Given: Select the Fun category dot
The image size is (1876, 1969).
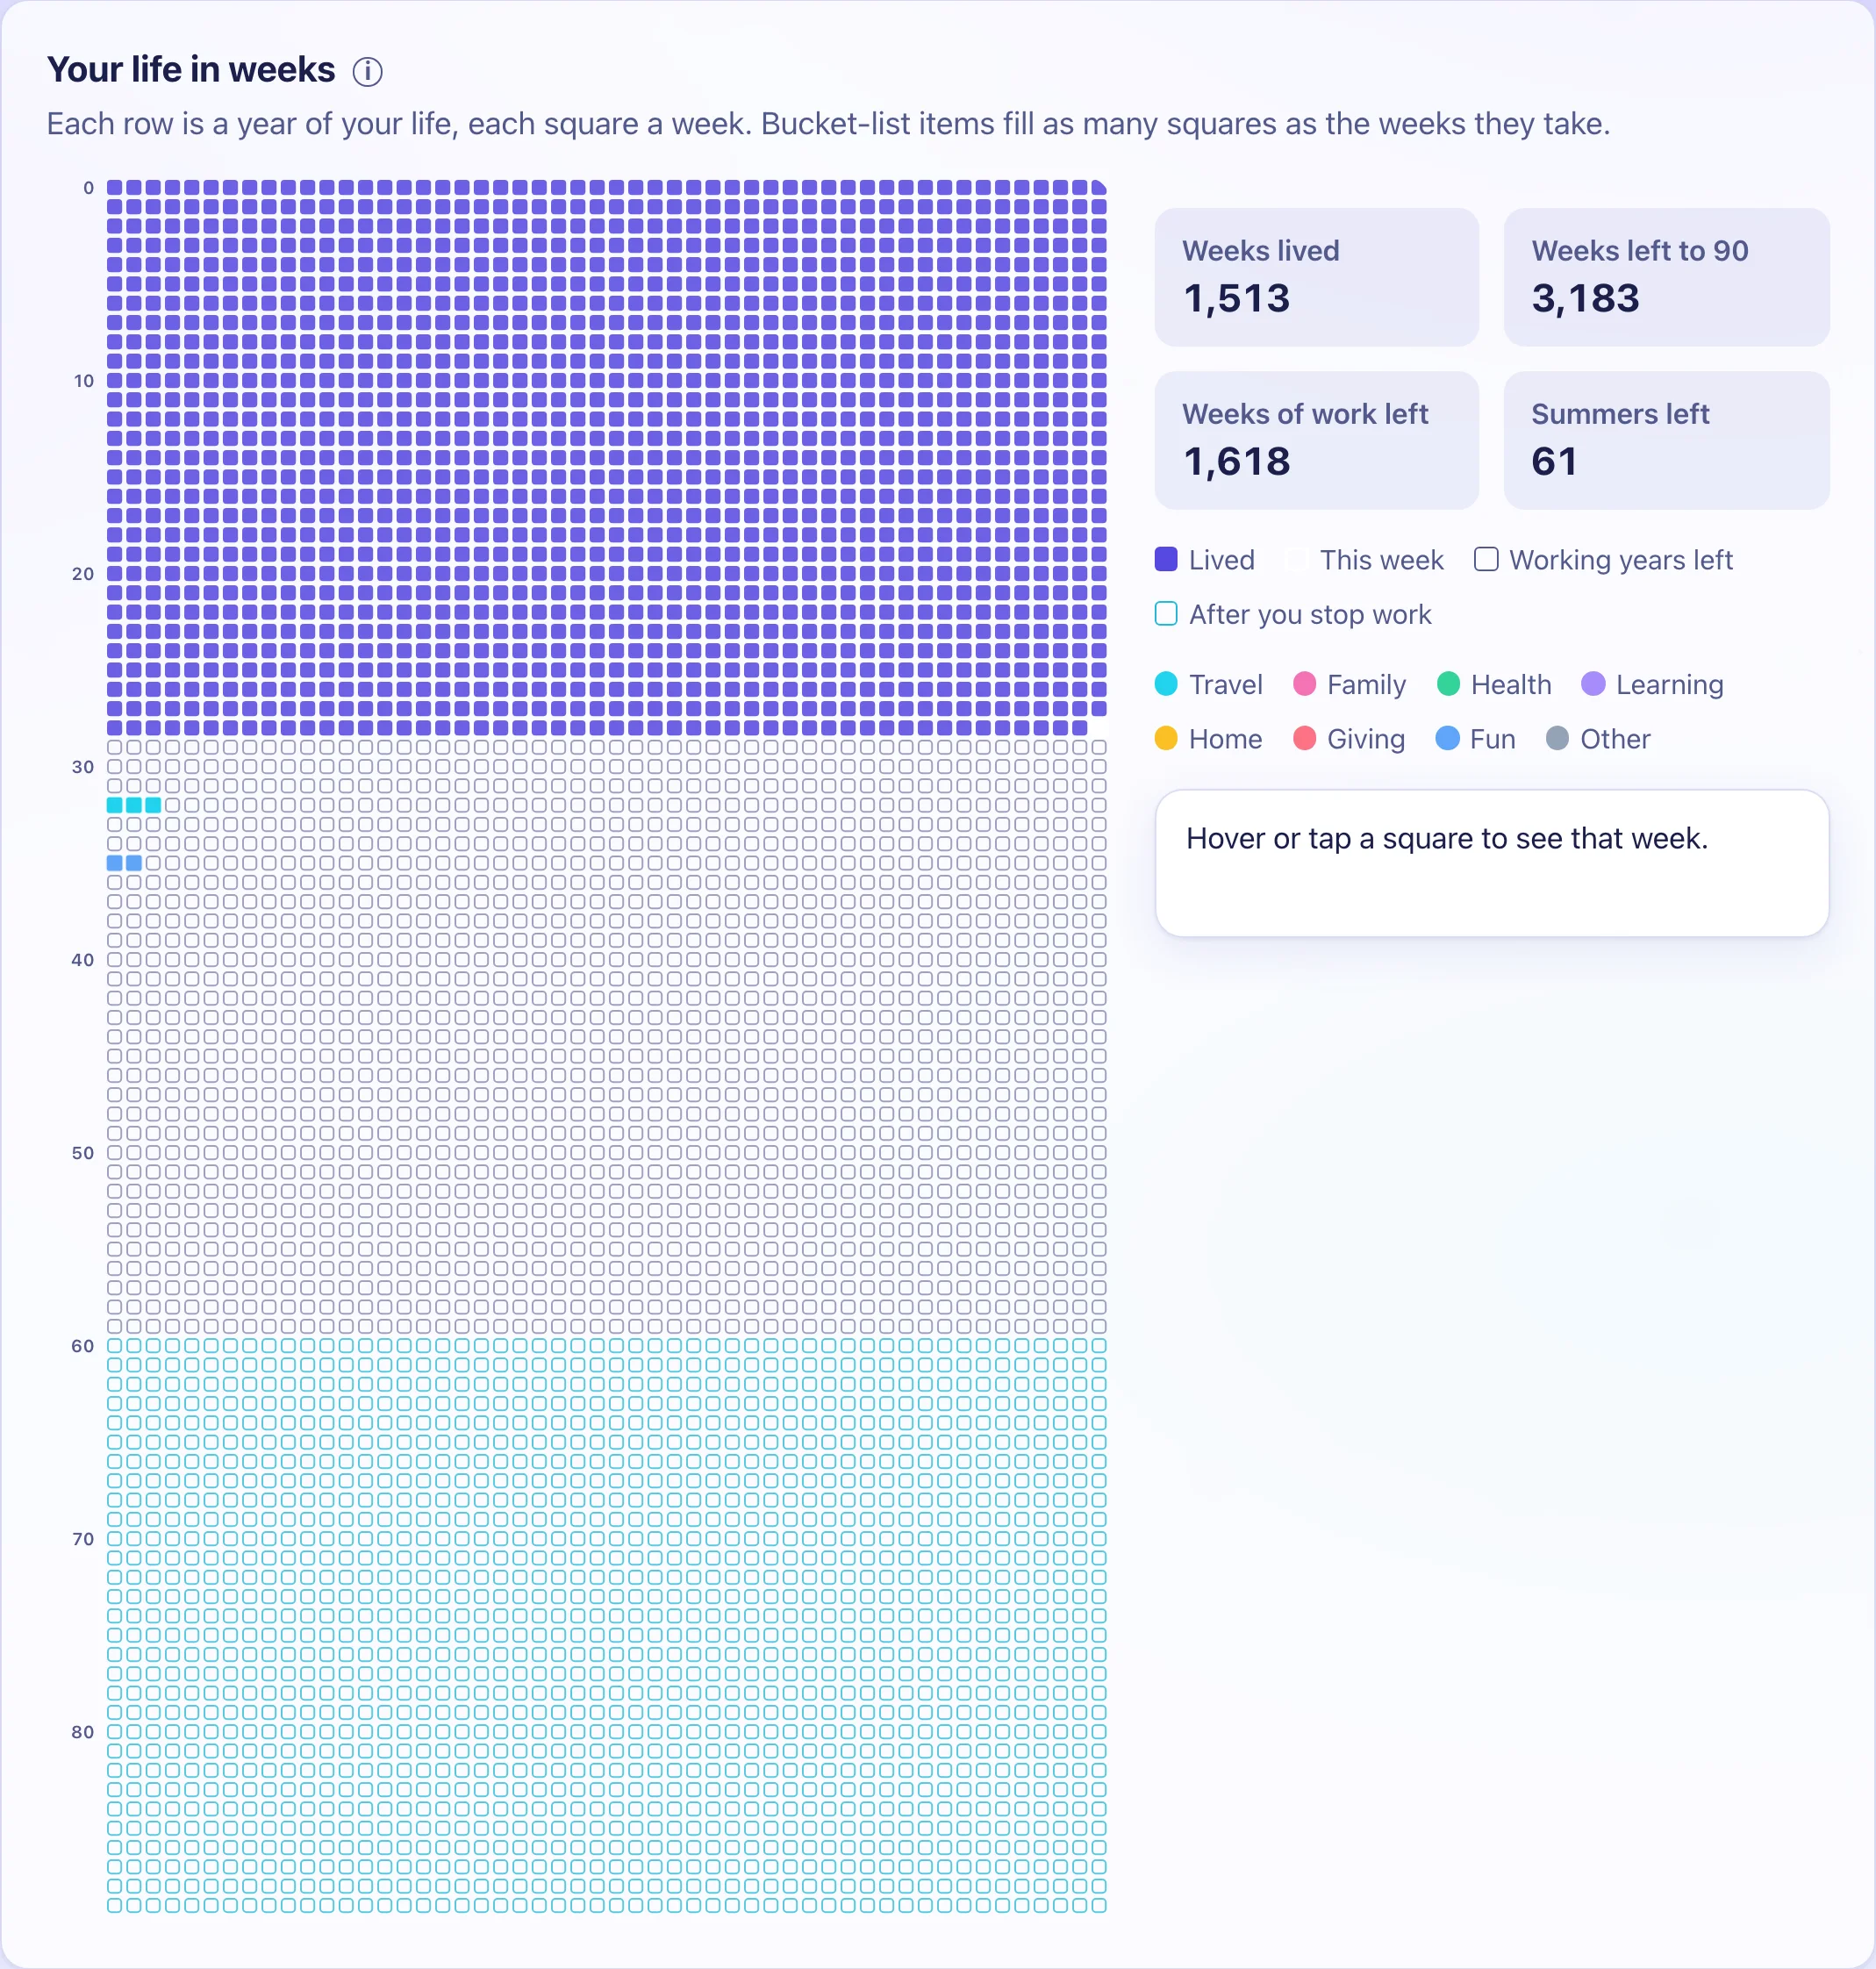Looking at the screenshot, I should pos(1447,738).
